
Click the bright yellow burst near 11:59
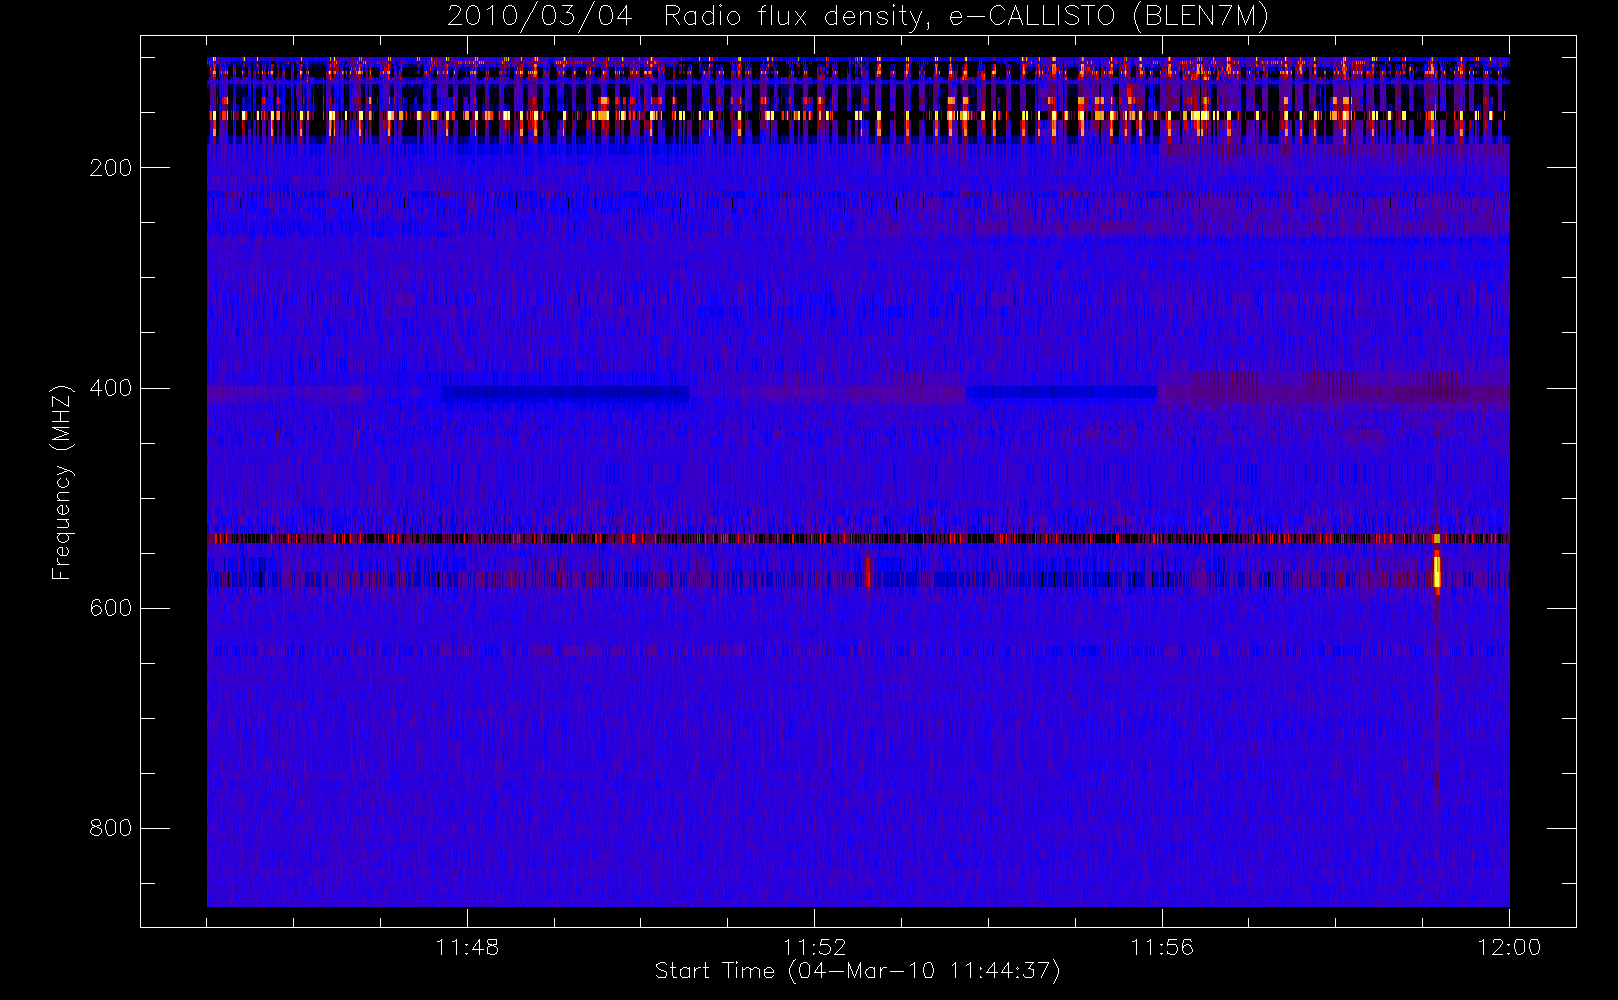click(x=1437, y=570)
